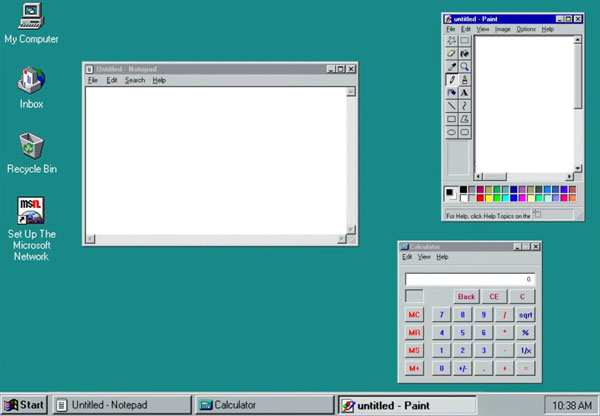
Task: Select the Airbrush spray can tool
Action: point(452,93)
